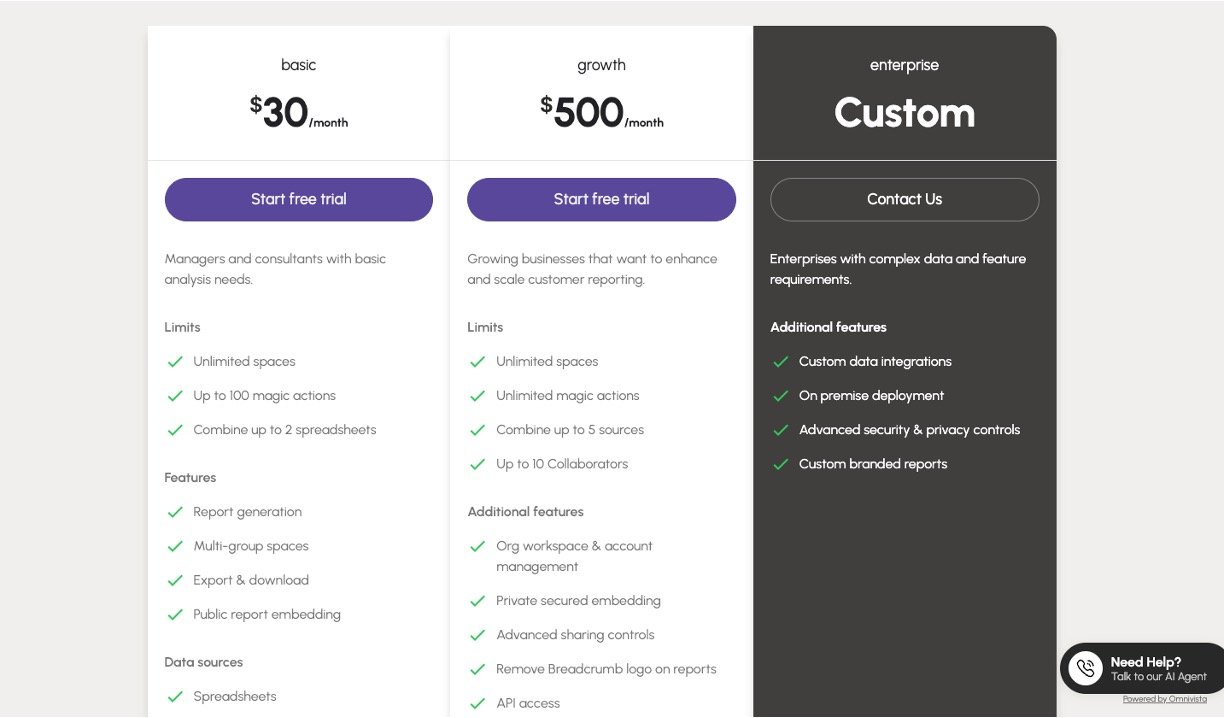Screen dimensions: 1224x718
Task: Click the $500/month growth price
Action: point(601,113)
